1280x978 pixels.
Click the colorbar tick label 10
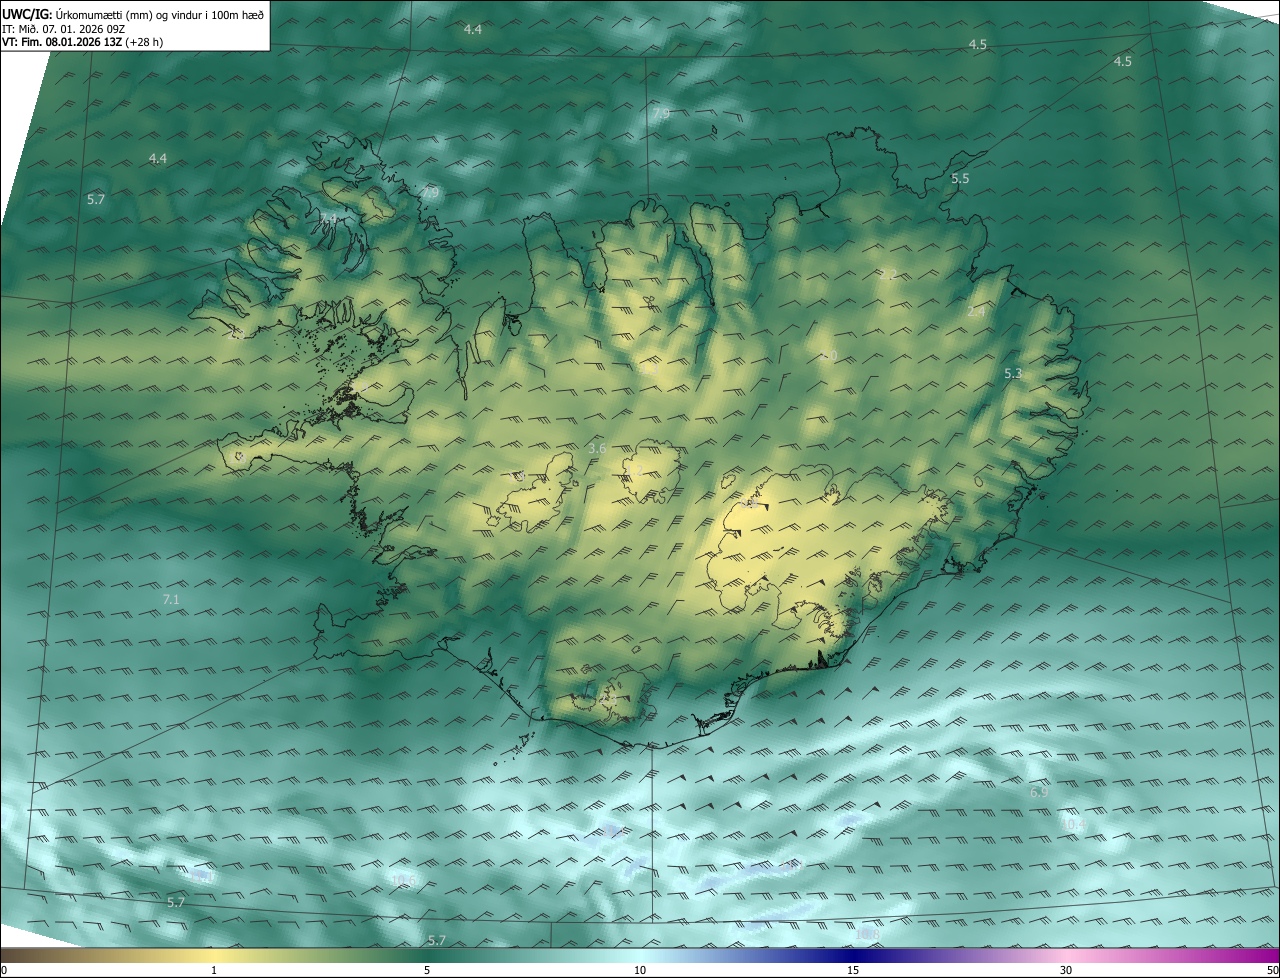point(640,970)
